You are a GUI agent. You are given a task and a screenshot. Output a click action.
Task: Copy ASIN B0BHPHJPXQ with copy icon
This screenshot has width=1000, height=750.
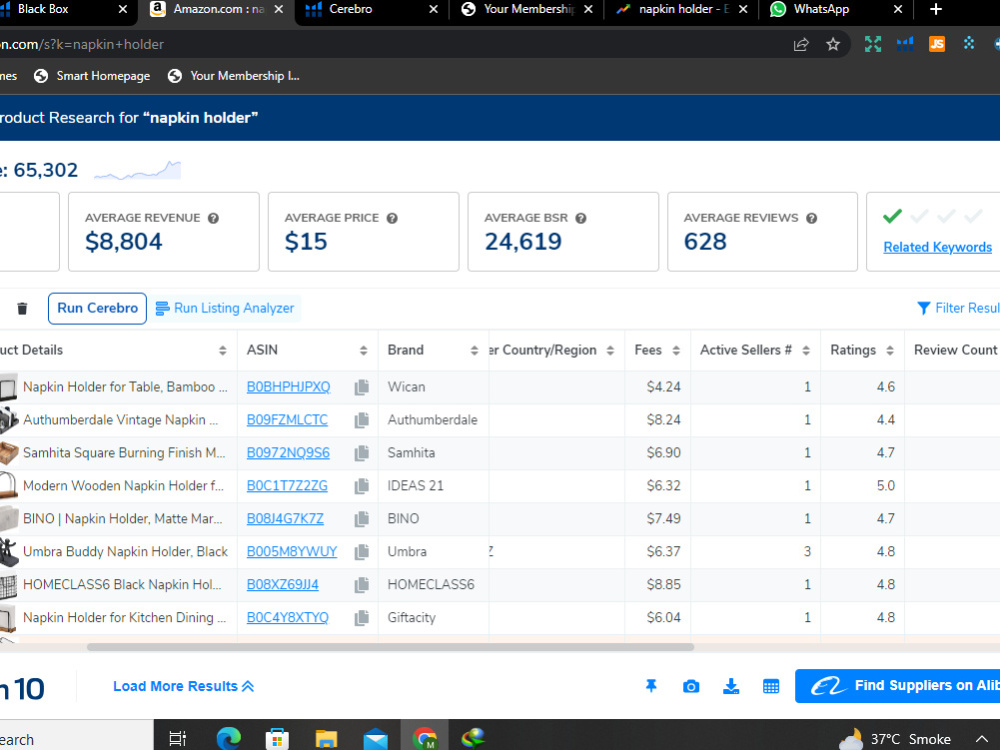(362, 387)
